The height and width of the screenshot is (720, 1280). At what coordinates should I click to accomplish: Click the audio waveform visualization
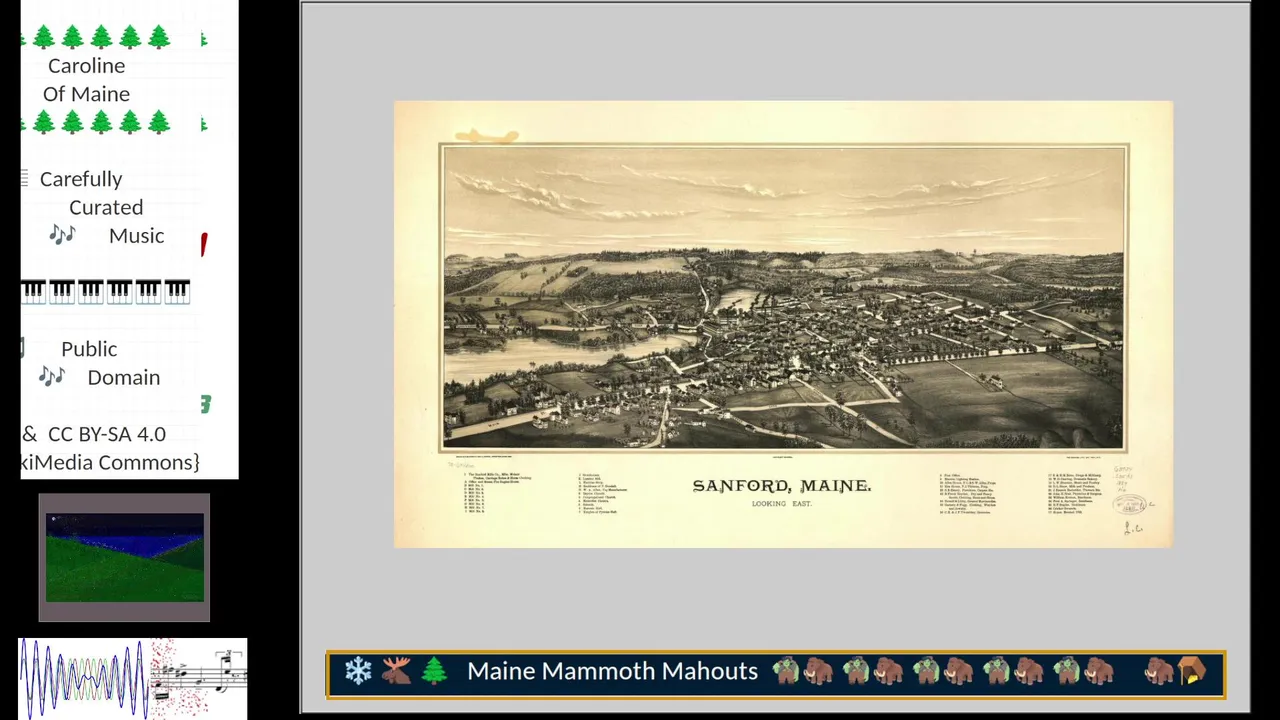click(85, 678)
